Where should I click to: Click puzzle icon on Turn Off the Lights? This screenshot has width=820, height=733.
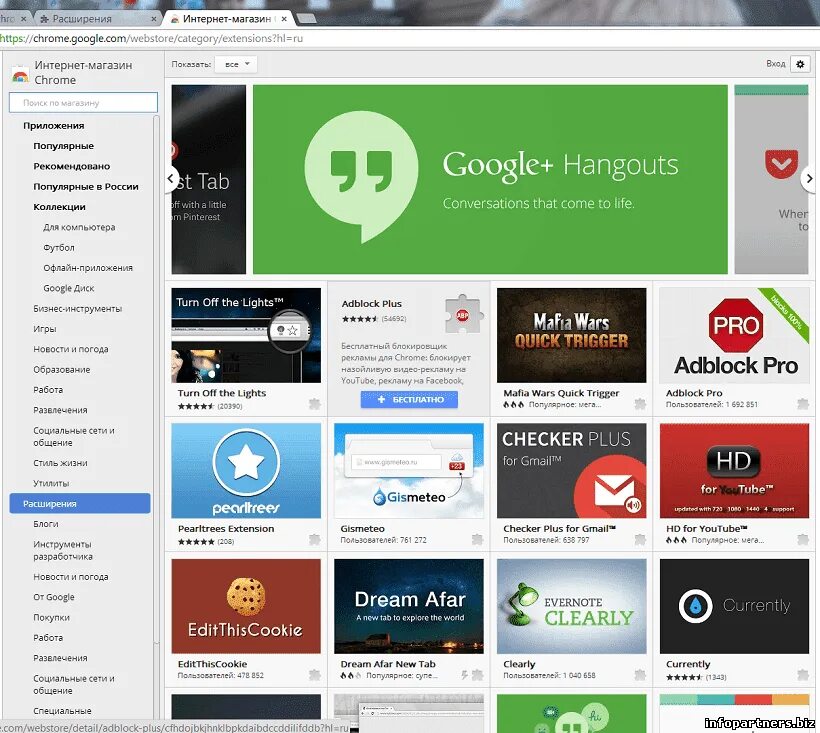314,404
